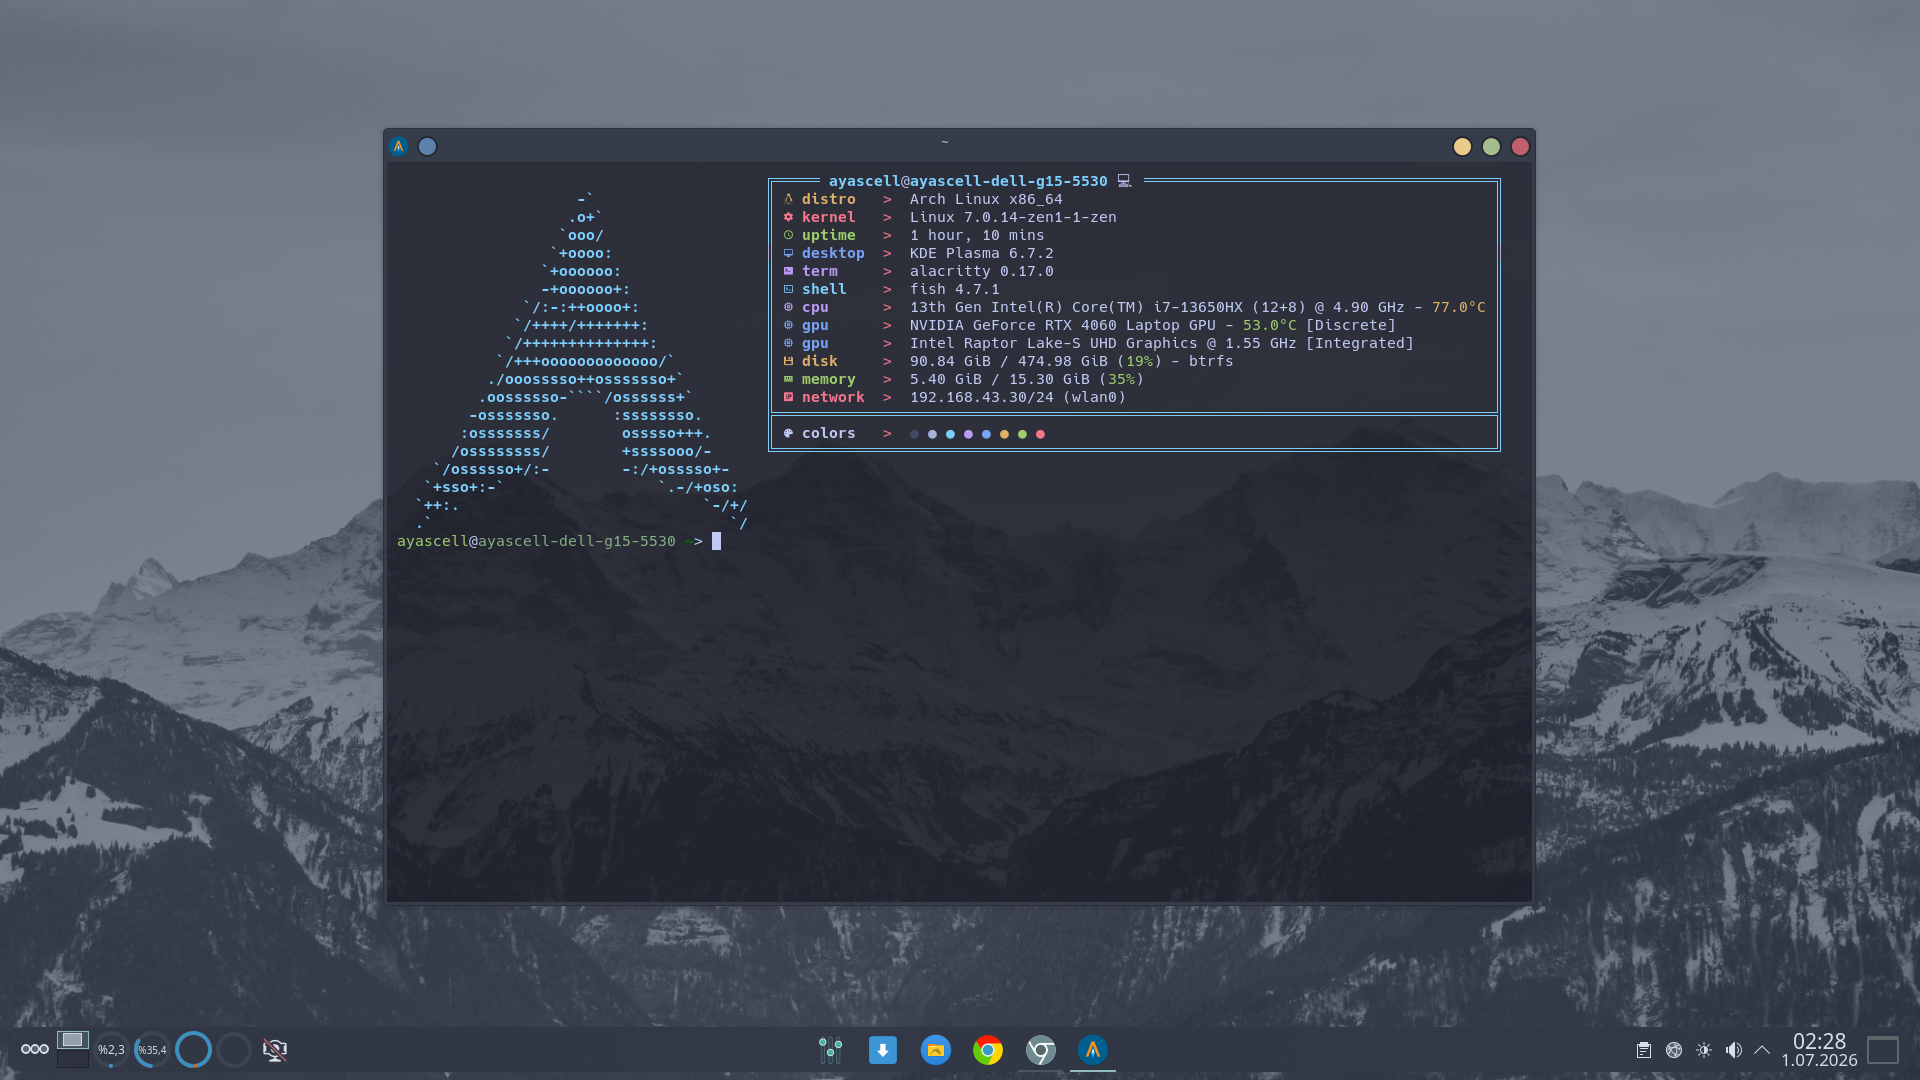Click '5.40 GiB / 15.30 GiB' memory value
The width and height of the screenshot is (1920, 1080).
pyautogui.click(x=999, y=379)
